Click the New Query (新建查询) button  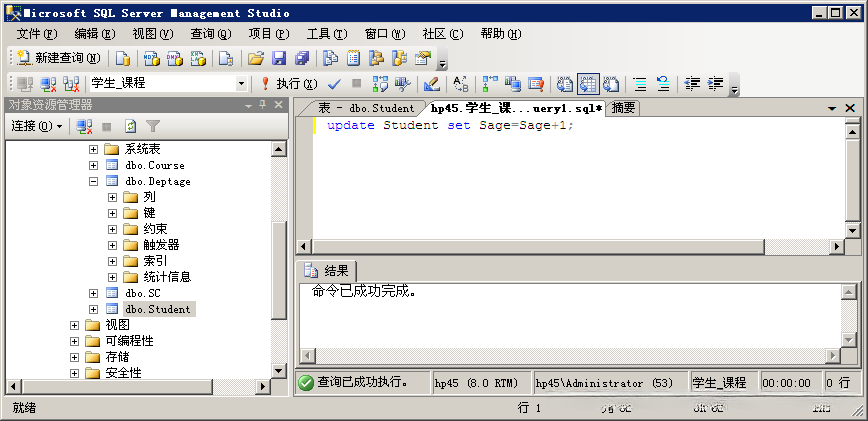pos(59,58)
